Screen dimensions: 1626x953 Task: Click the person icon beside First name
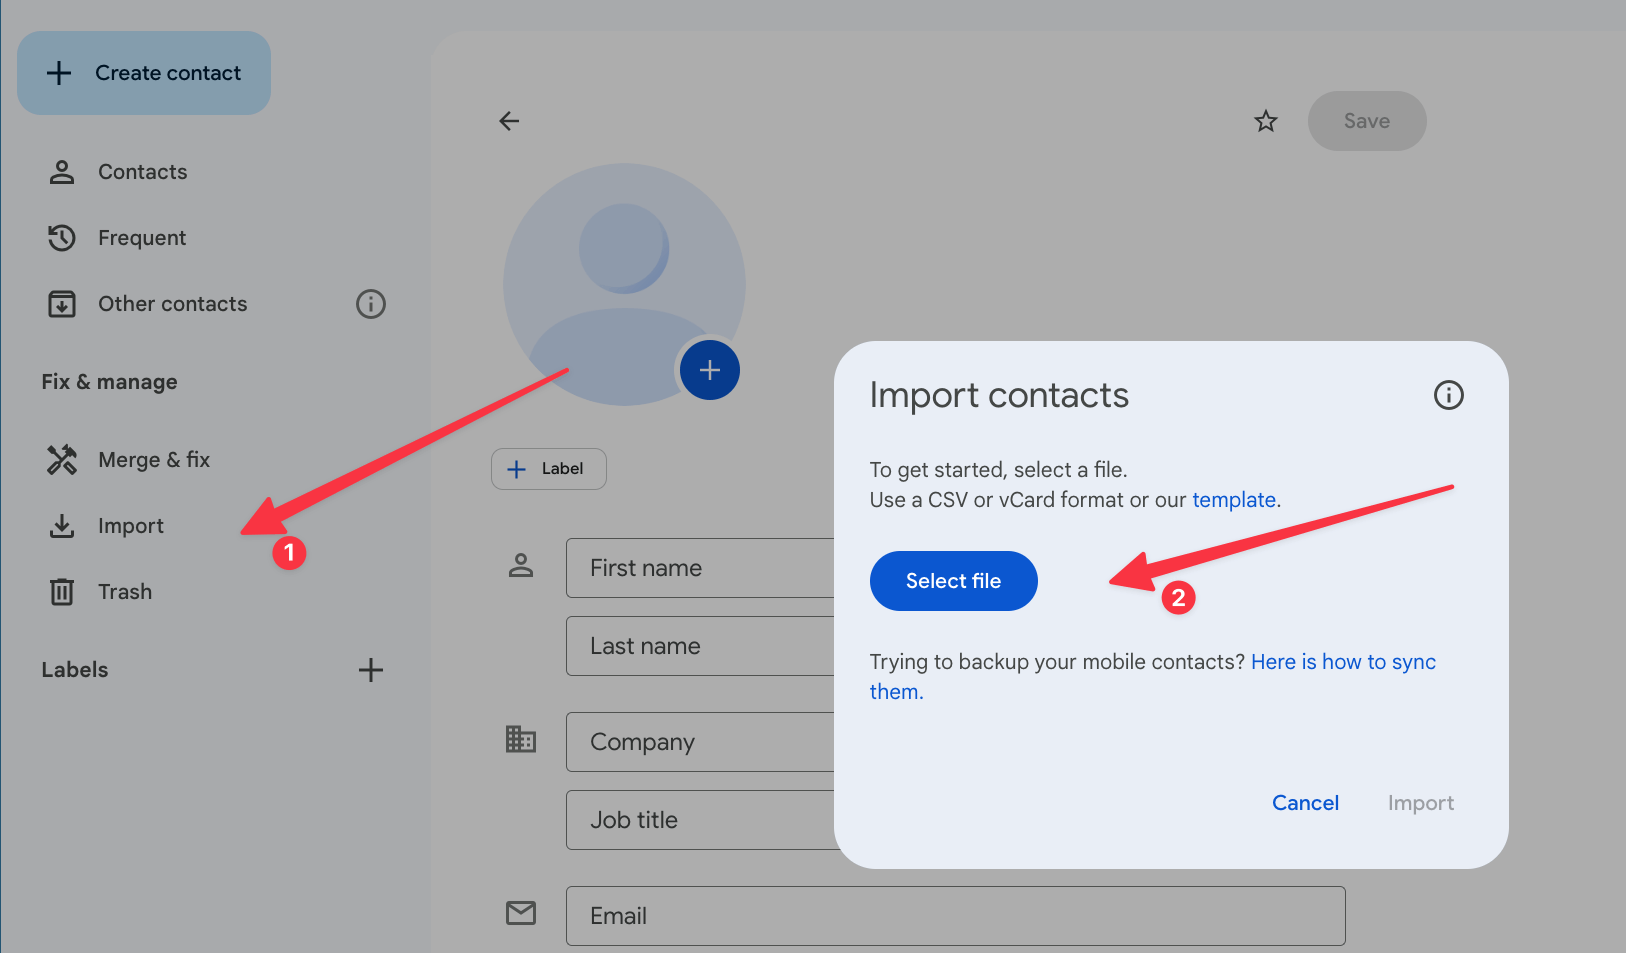(x=521, y=565)
